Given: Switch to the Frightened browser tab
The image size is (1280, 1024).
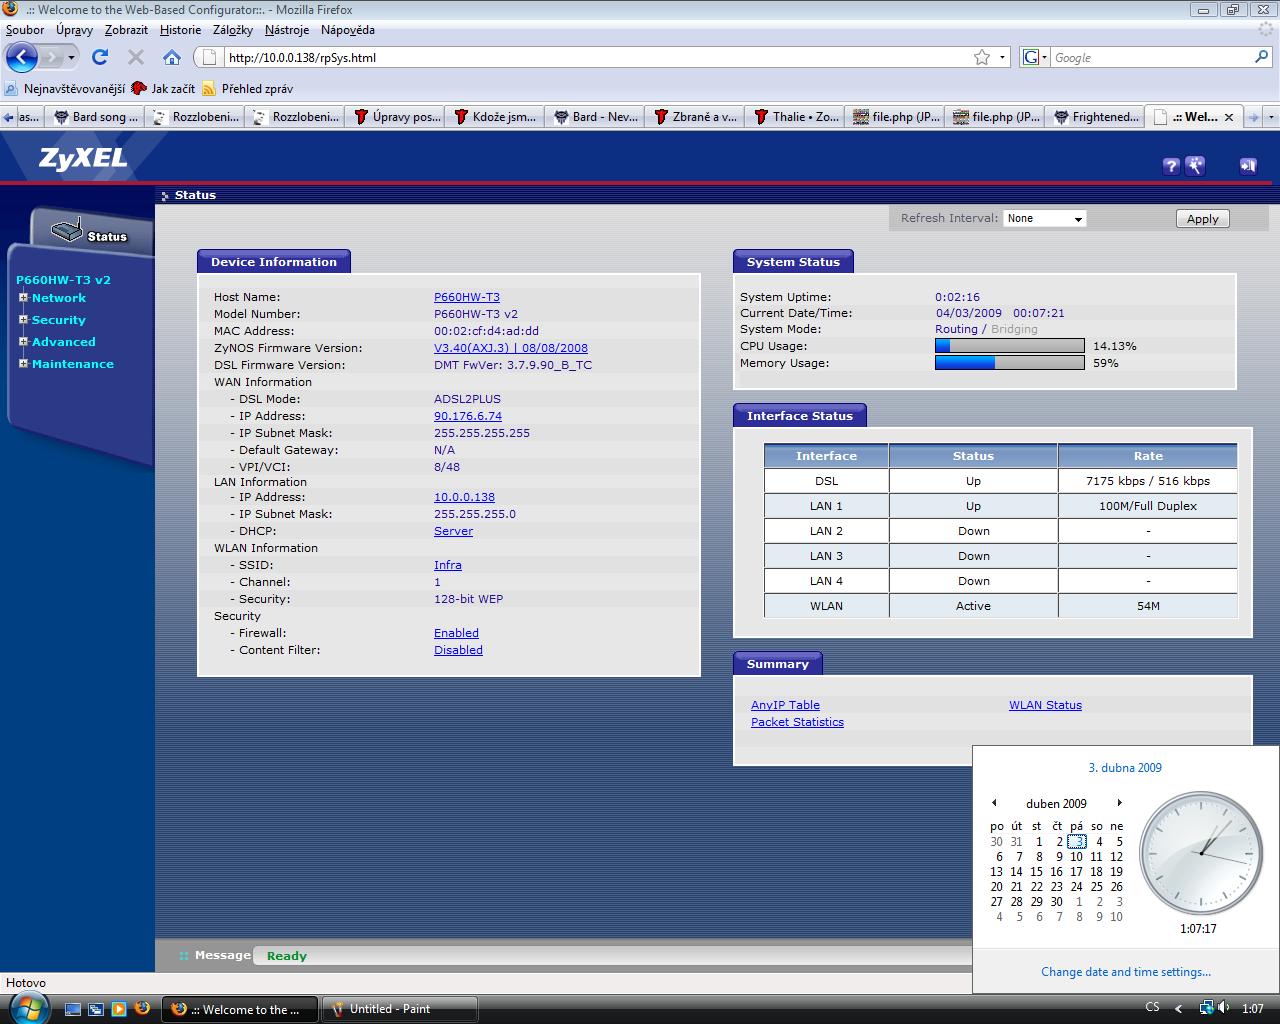Looking at the screenshot, I should (x=1095, y=117).
